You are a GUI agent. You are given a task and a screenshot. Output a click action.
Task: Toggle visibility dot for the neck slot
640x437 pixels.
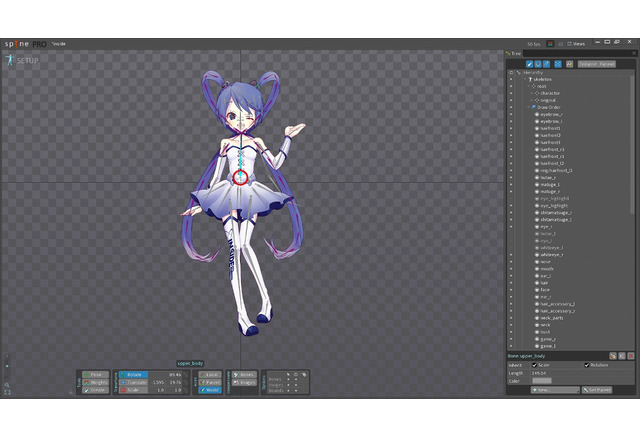pyautogui.click(x=511, y=325)
